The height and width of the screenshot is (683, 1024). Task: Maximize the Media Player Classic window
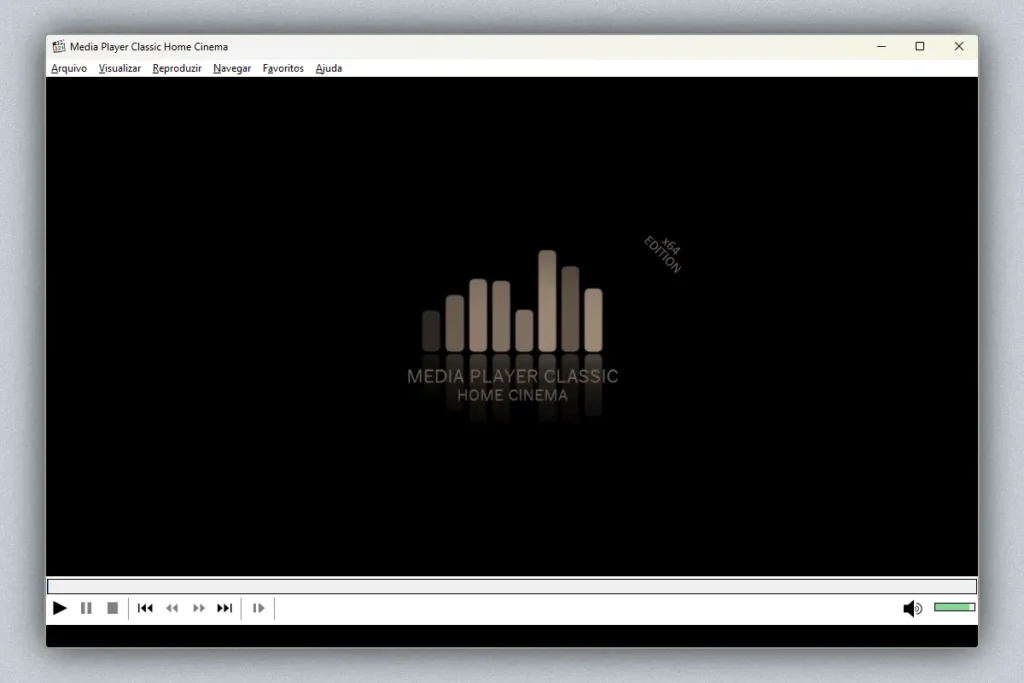(920, 46)
